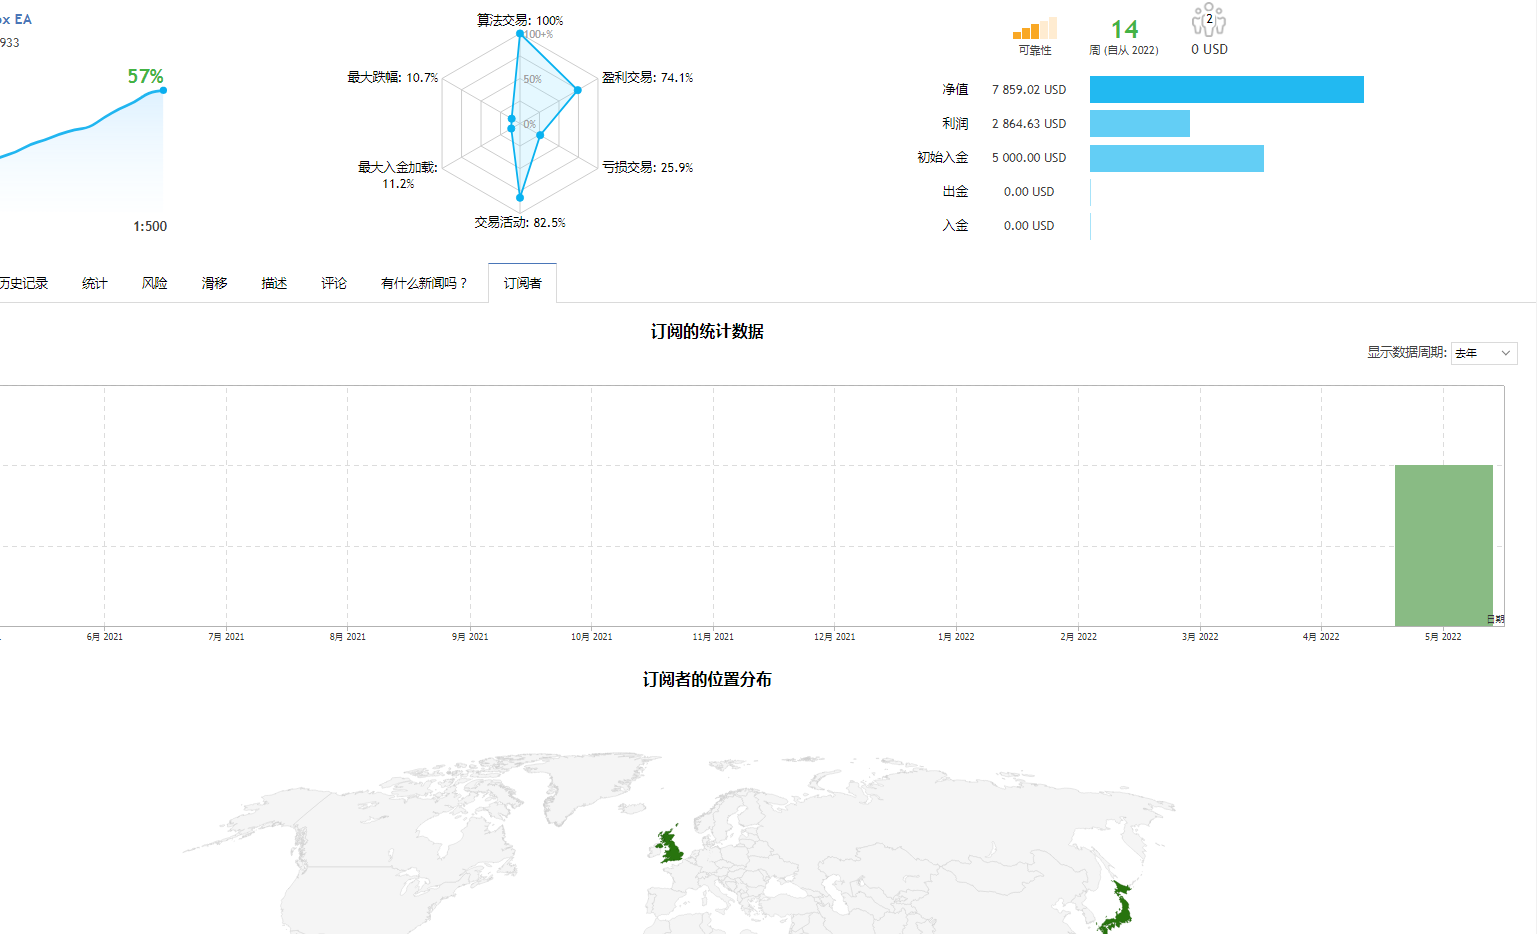This screenshot has width=1537, height=934.
Task: Click the radar point on 交易活动 axis
Action: (x=520, y=198)
